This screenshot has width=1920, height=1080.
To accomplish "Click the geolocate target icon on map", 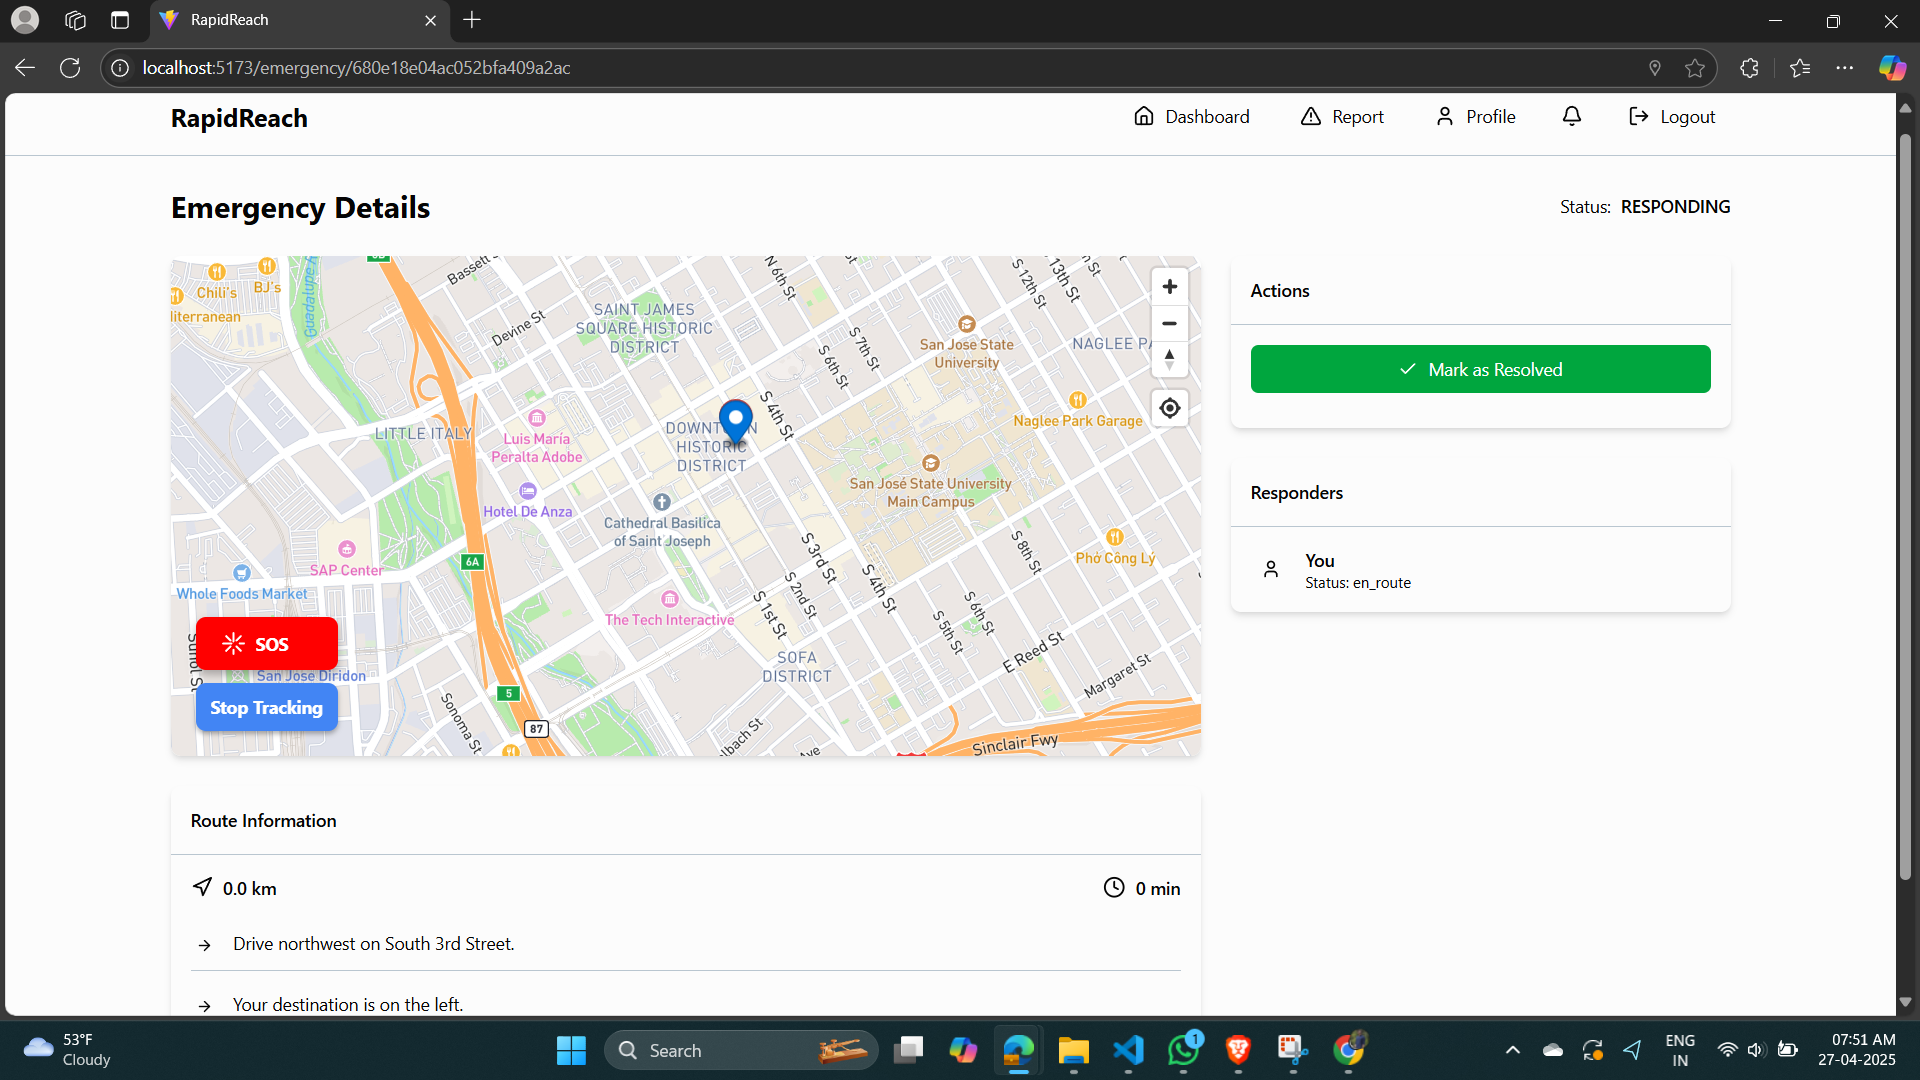I will click(1169, 408).
